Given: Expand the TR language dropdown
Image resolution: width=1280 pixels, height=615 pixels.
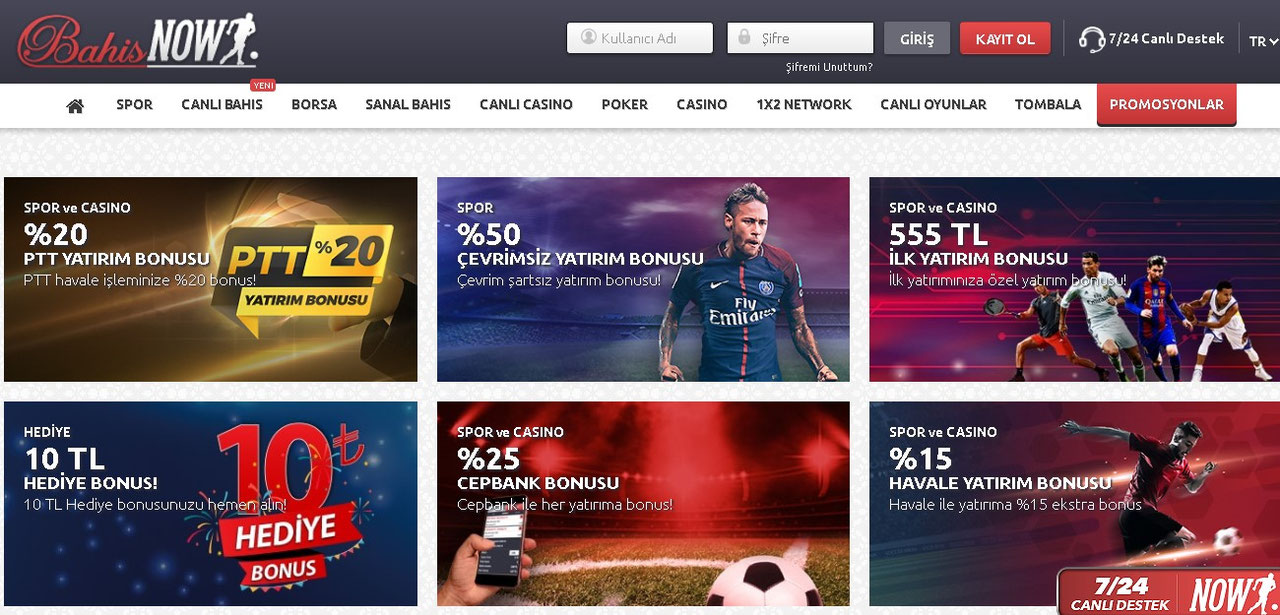Looking at the screenshot, I should tap(1263, 41).
